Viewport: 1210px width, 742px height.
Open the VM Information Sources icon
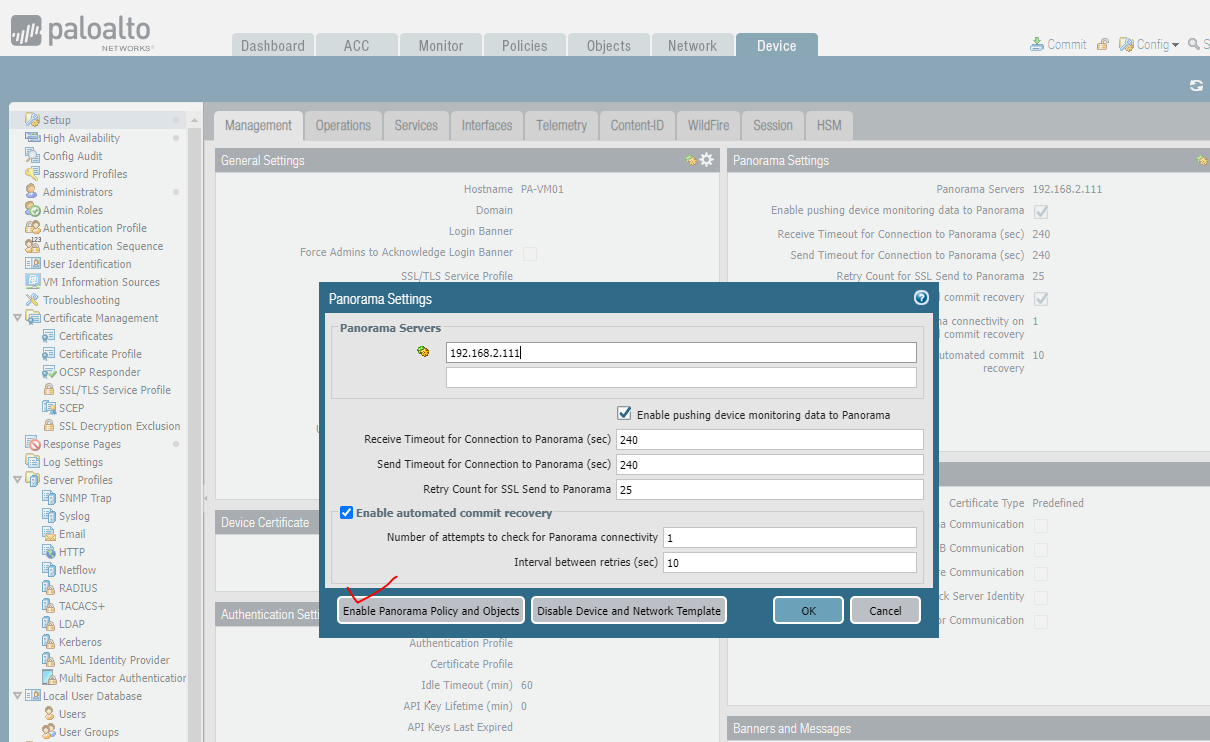point(33,282)
